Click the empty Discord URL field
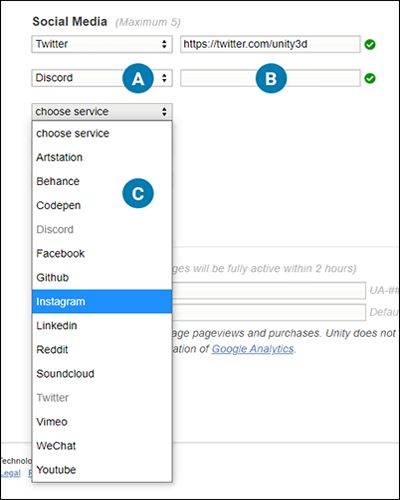 (x=270, y=78)
